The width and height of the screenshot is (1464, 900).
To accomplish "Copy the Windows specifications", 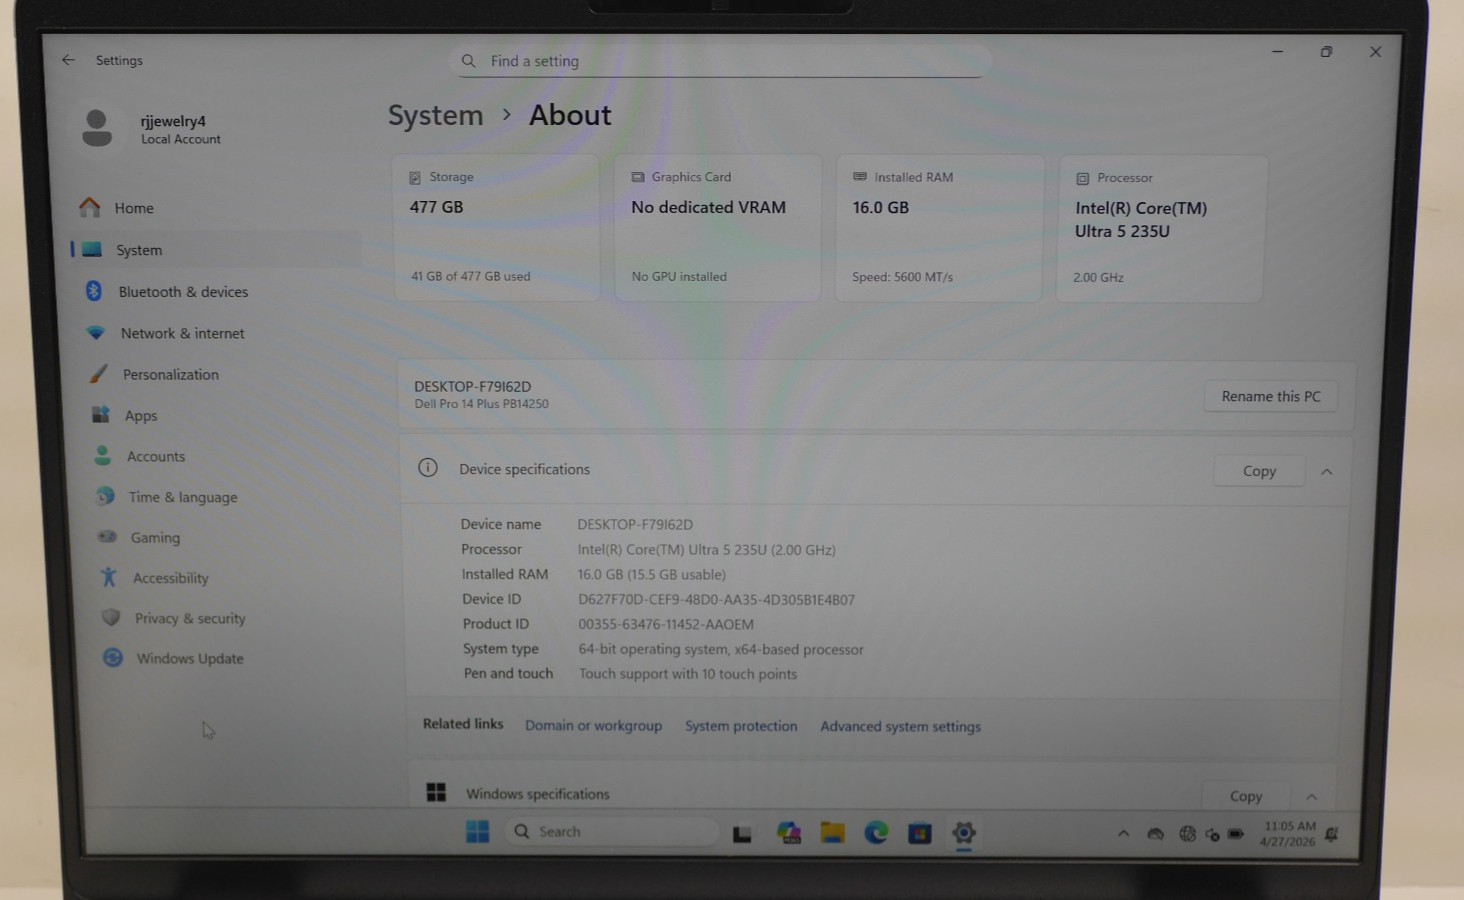I will [x=1246, y=796].
